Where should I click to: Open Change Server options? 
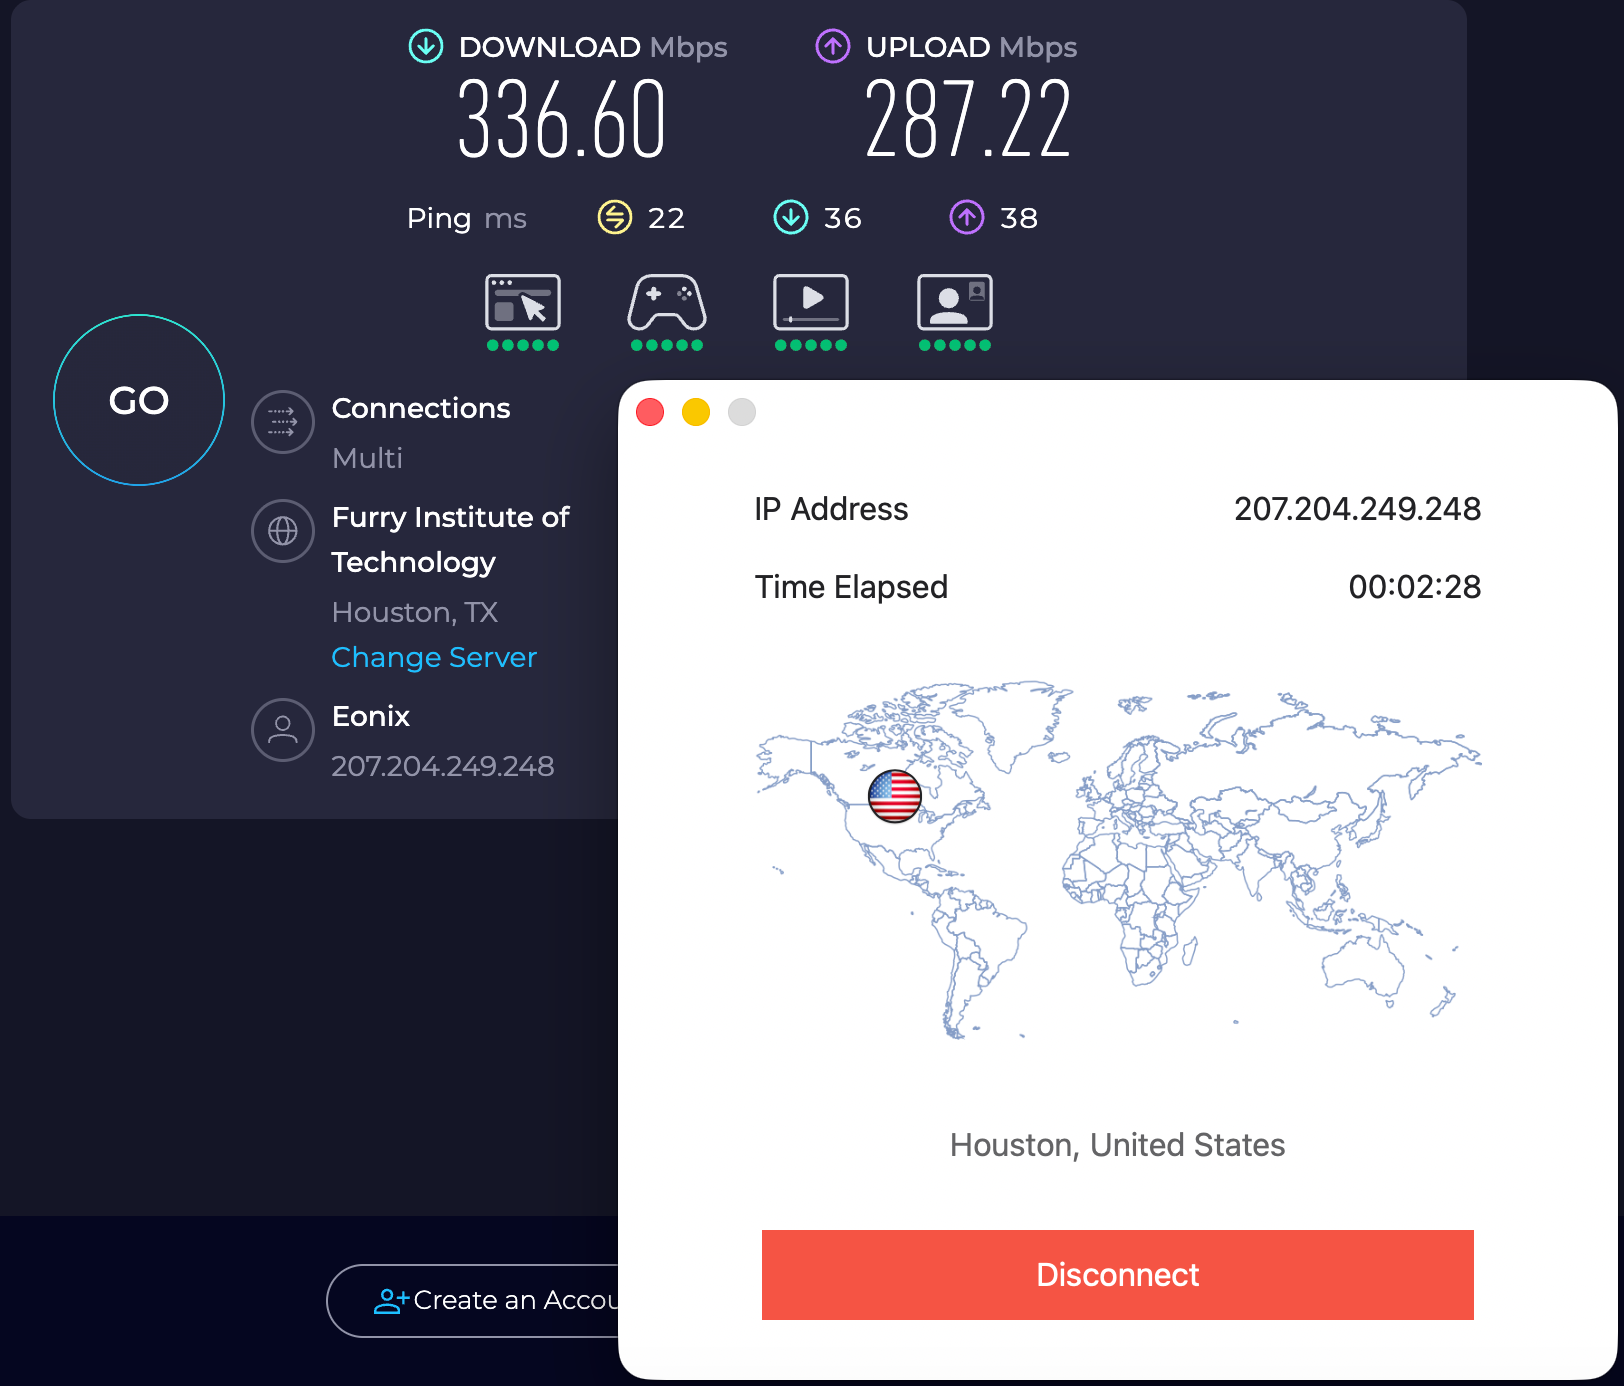point(433,657)
